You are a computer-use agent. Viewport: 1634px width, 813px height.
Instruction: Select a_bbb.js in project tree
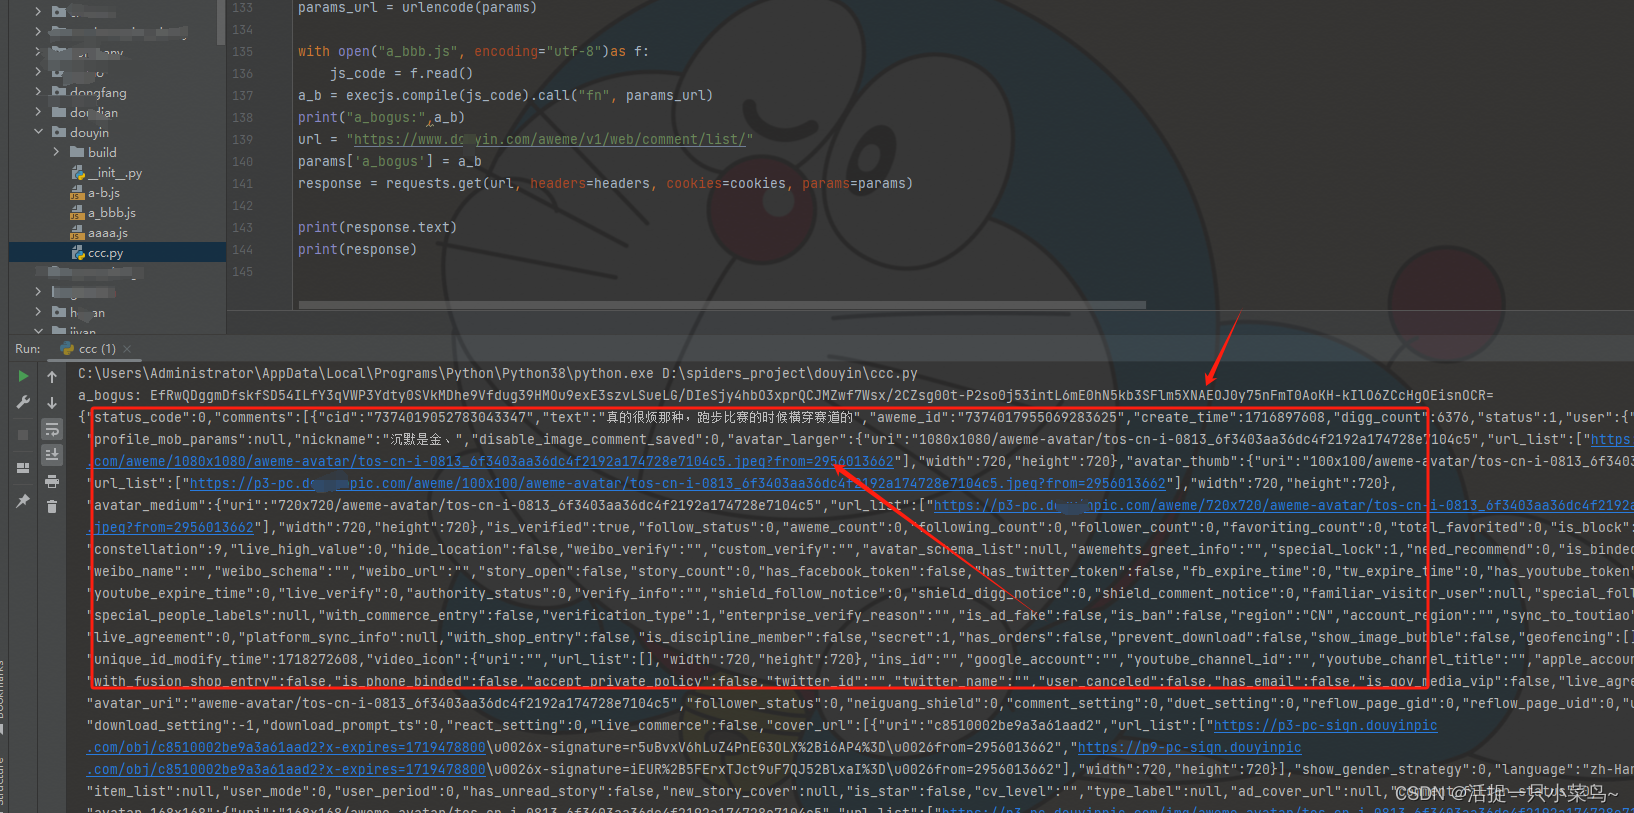coord(111,213)
